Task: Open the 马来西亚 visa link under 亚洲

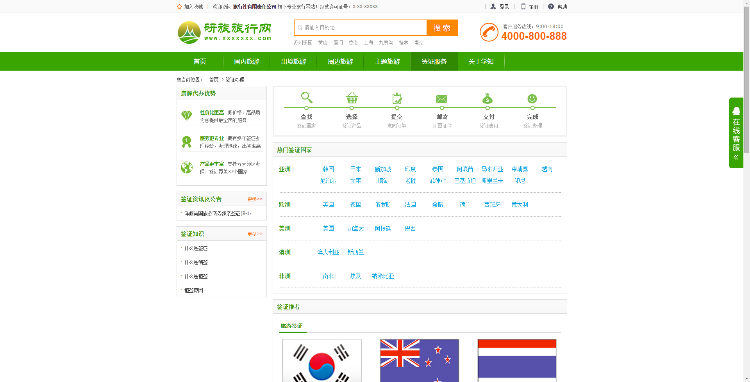Action: 492,169
